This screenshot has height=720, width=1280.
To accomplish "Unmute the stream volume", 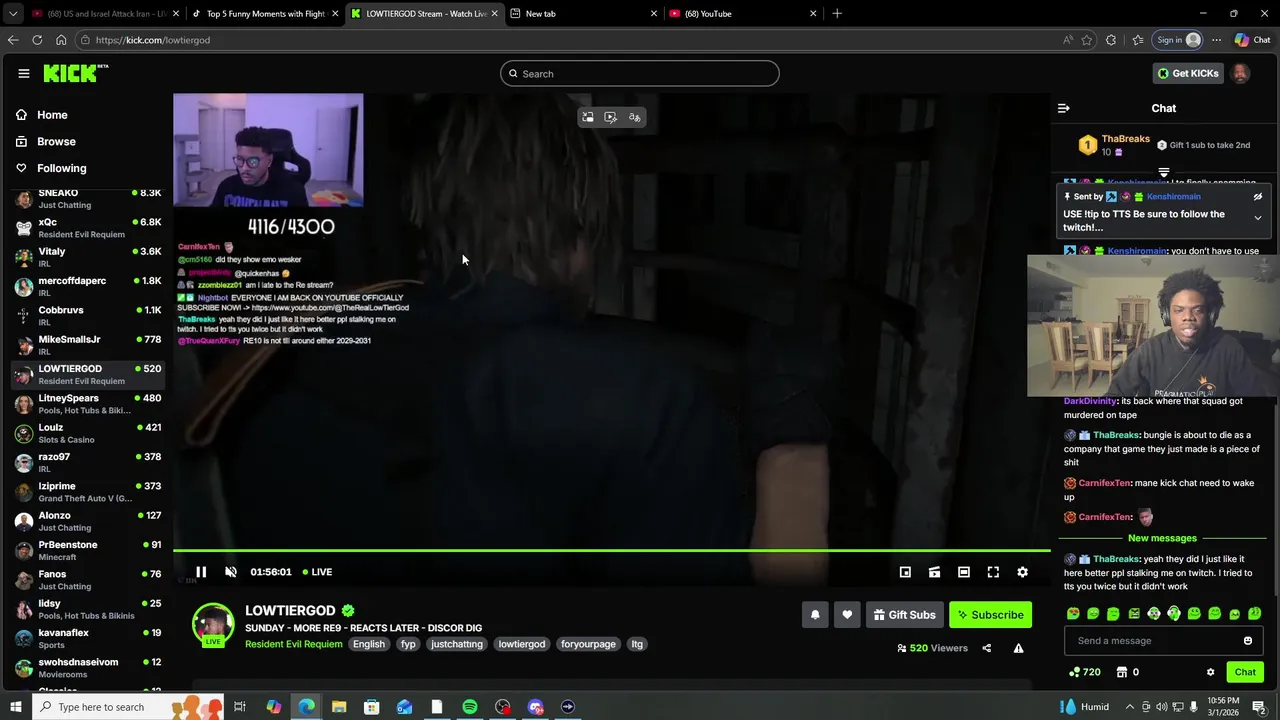I will (x=231, y=572).
